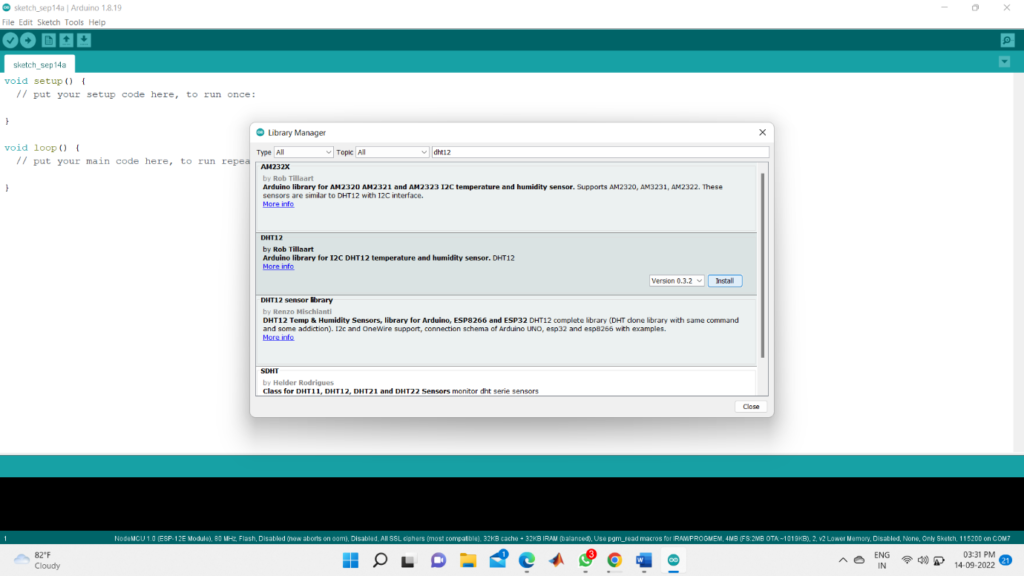Click the dht12 library search field
This screenshot has height=576, width=1024.
click(600, 152)
